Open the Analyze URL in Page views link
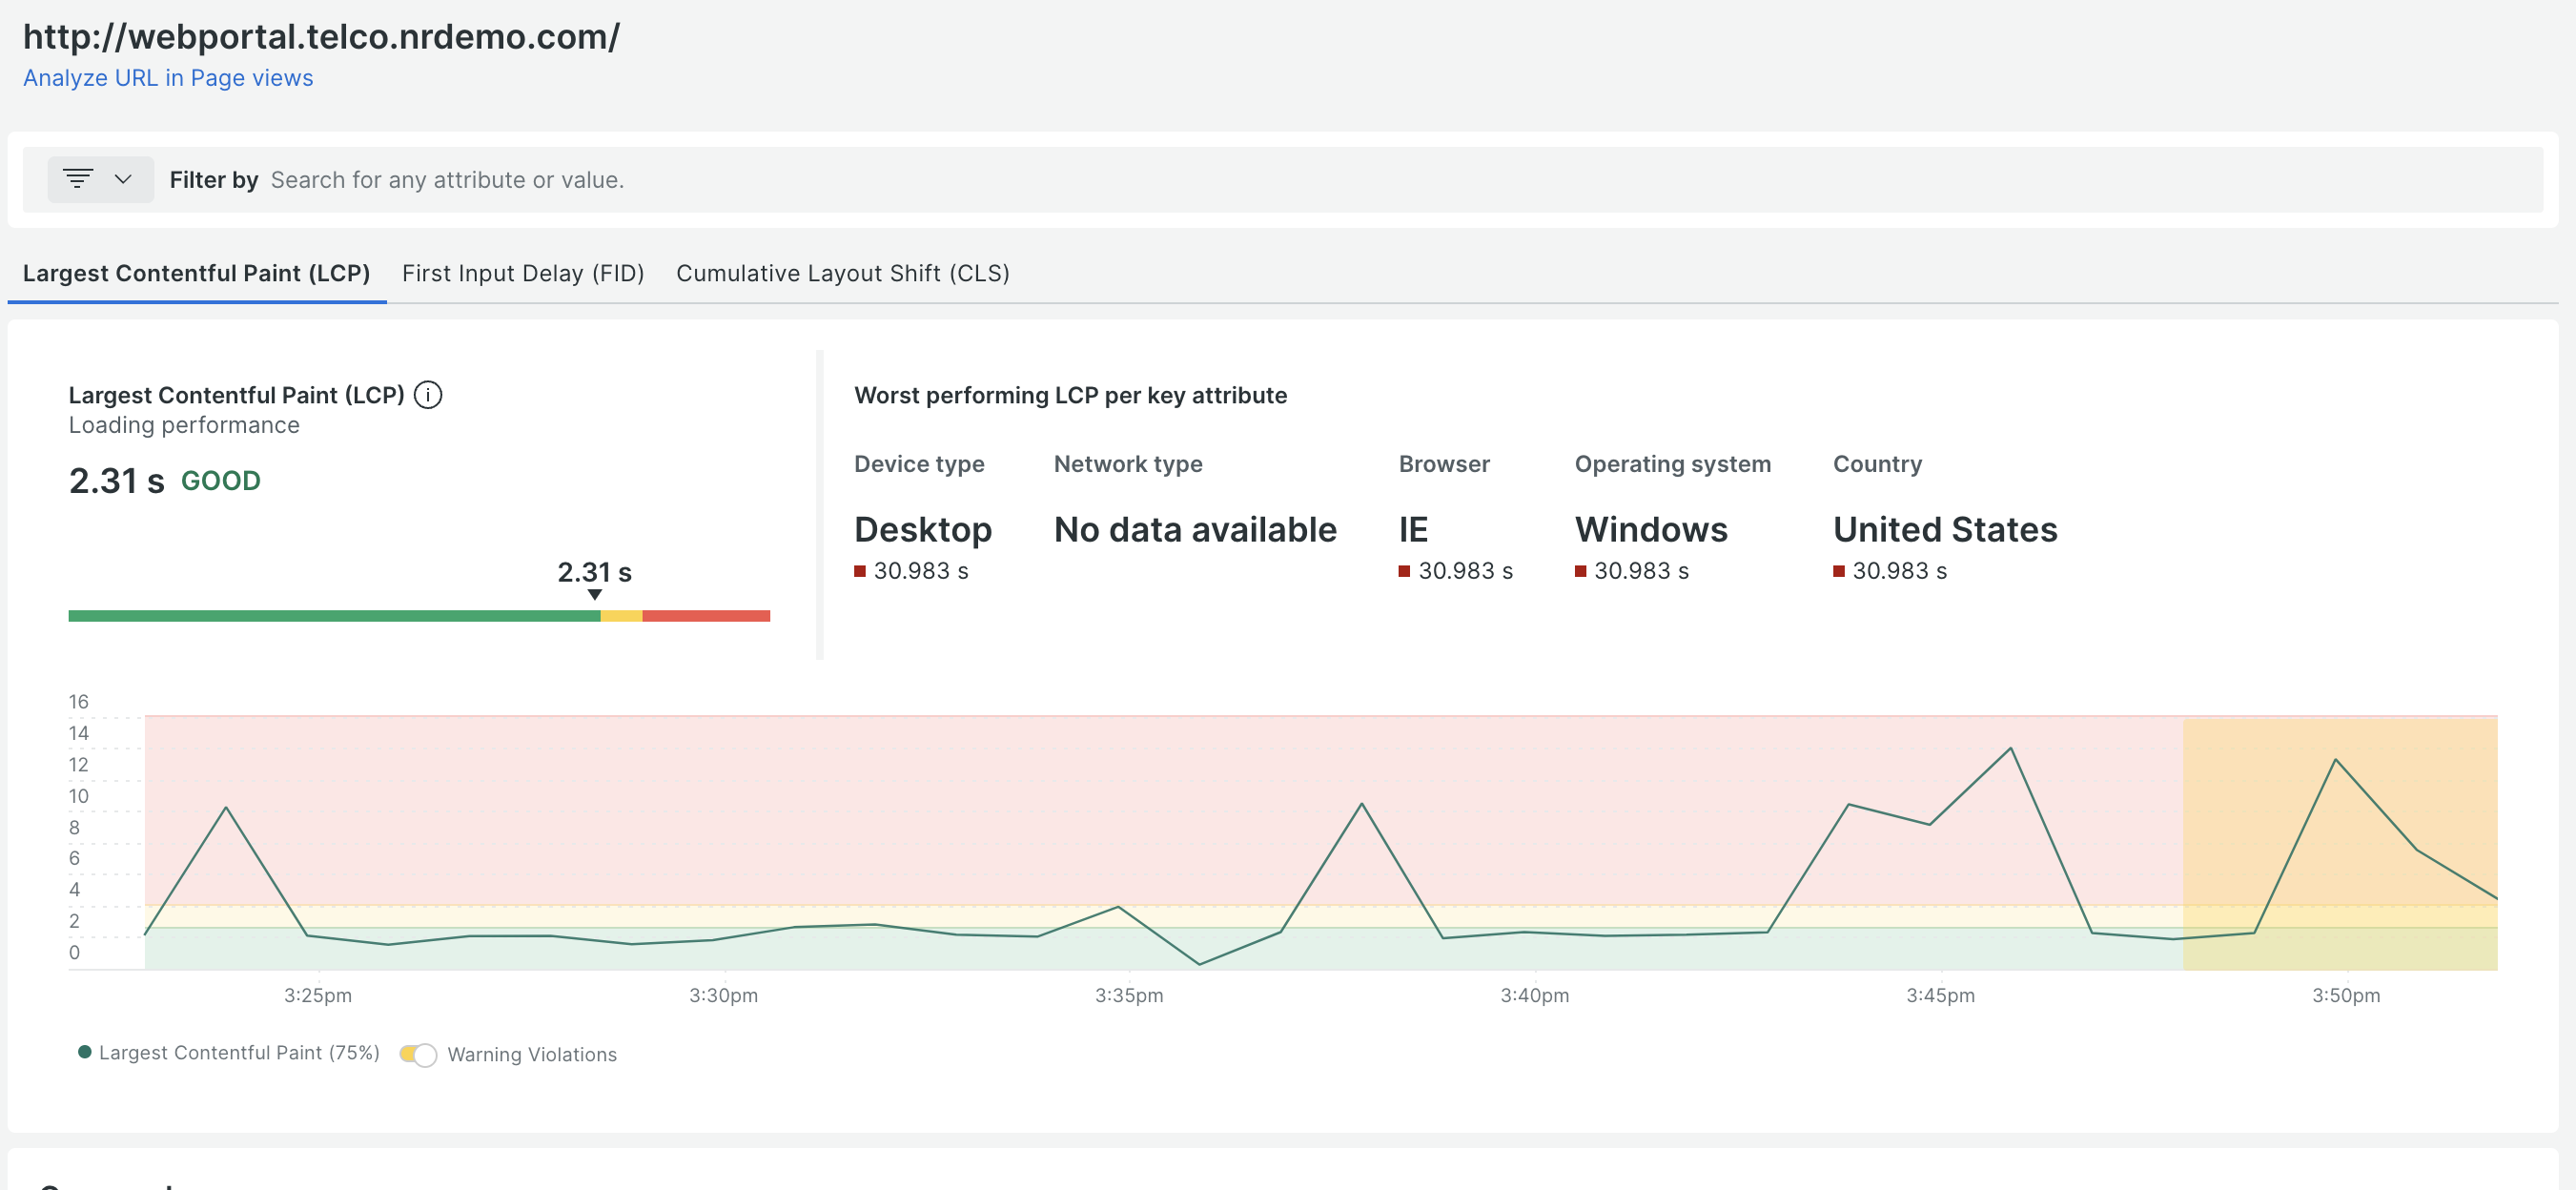Viewport: 2576px width, 1190px height. click(168, 78)
